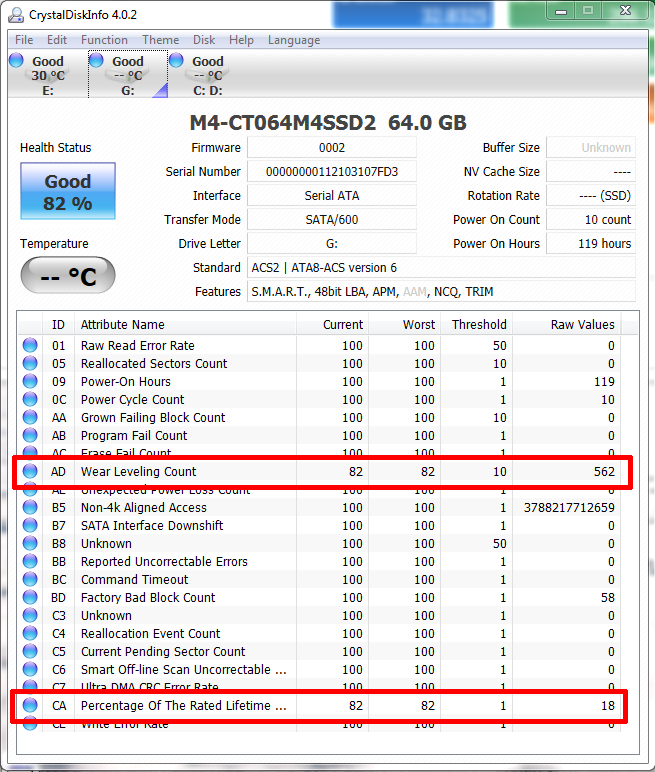Image resolution: width=655 pixels, height=772 pixels.
Task: Click status orb of Wear Leveling Count
Action: tap(30, 471)
